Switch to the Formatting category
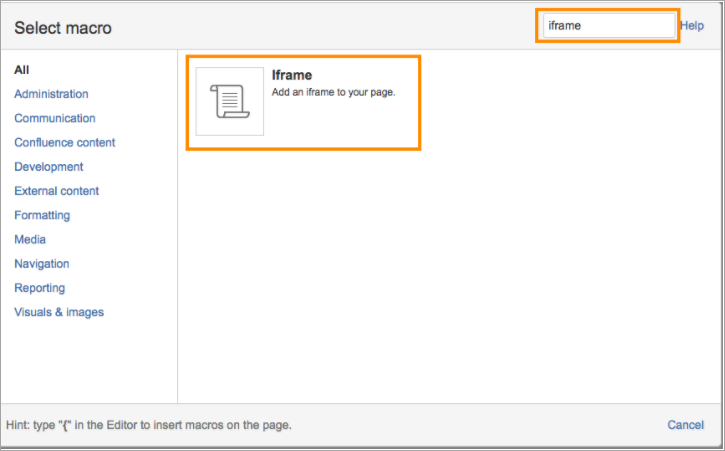 tap(42, 215)
